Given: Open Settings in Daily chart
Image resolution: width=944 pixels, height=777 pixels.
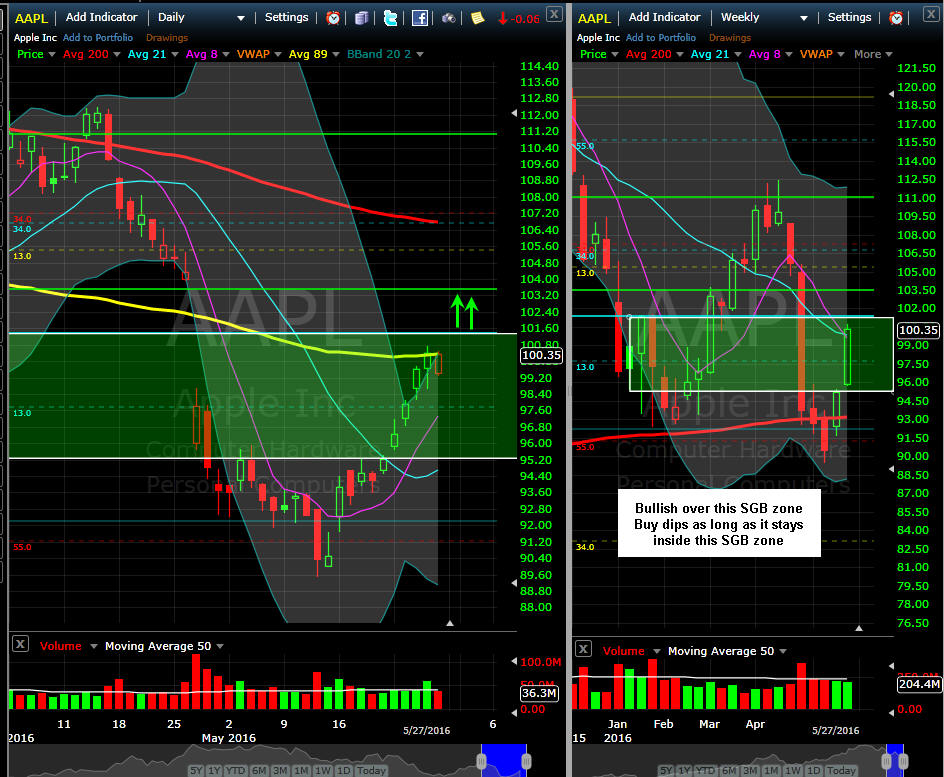Looking at the screenshot, I should click(x=287, y=17).
